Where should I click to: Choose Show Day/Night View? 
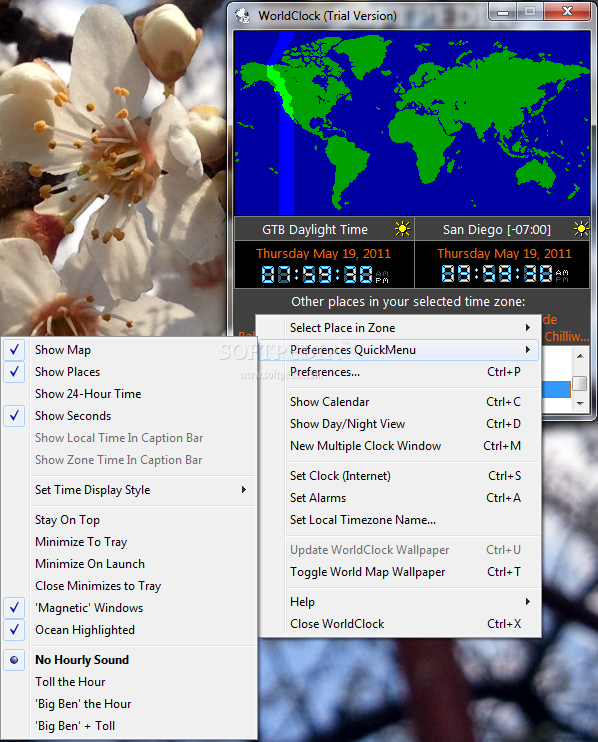[x=398, y=424]
